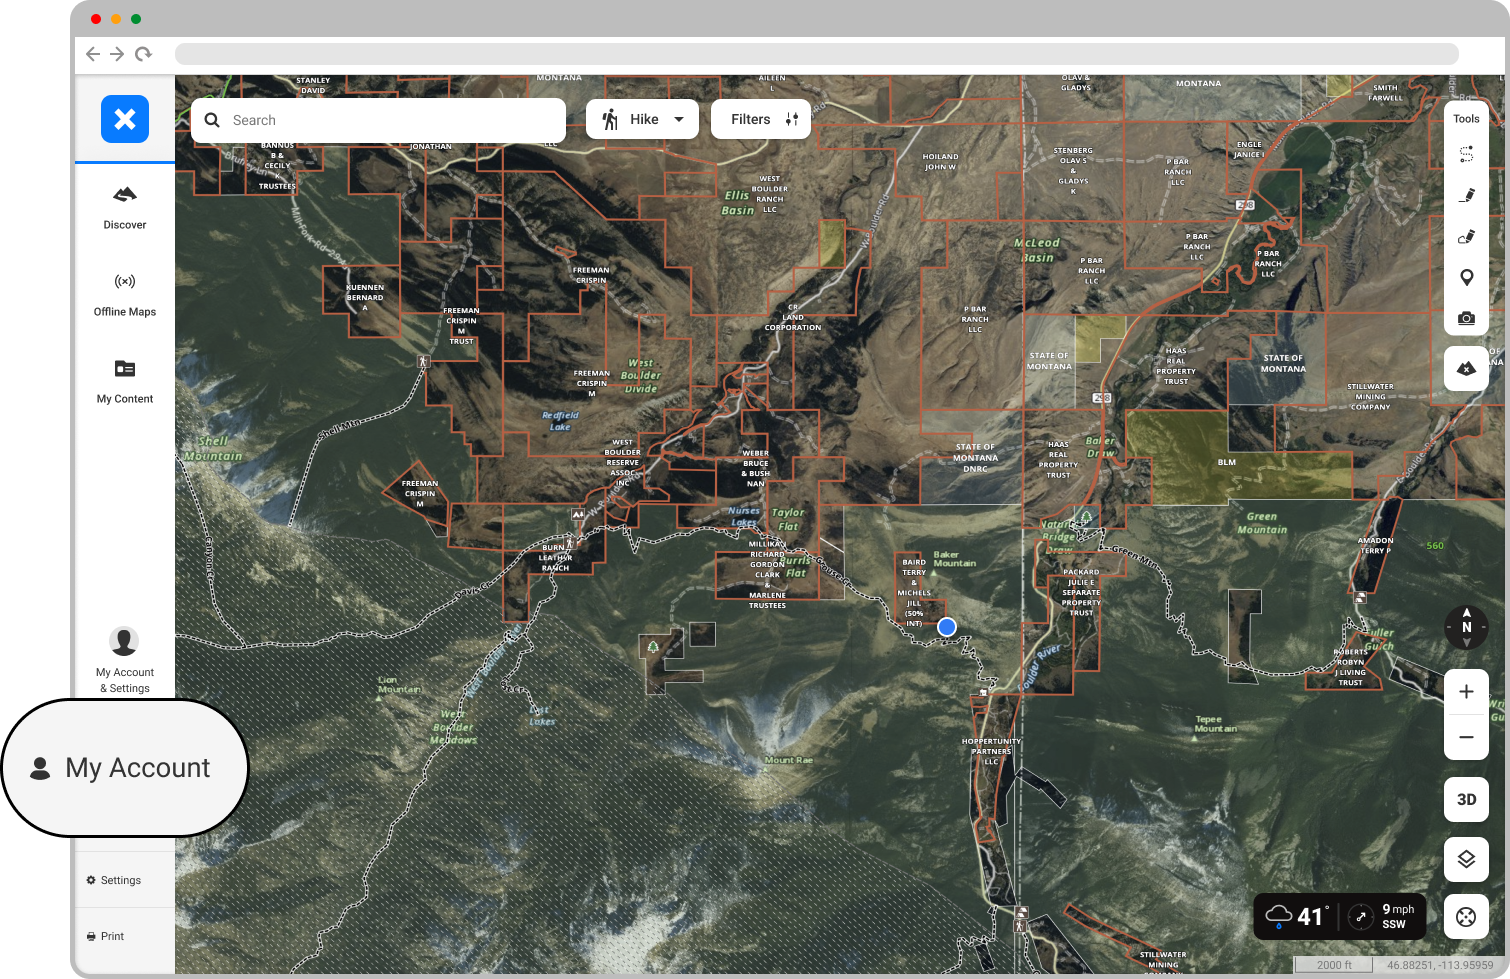Reload the page with refresh icon

(143, 54)
